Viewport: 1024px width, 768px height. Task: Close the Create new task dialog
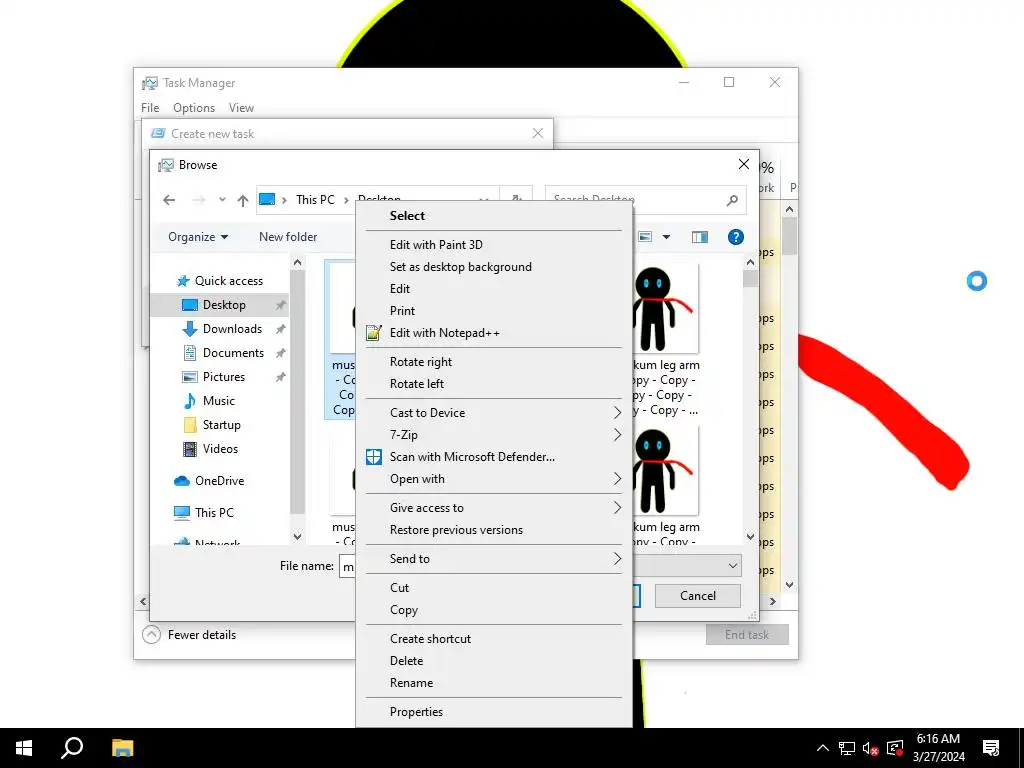537,133
